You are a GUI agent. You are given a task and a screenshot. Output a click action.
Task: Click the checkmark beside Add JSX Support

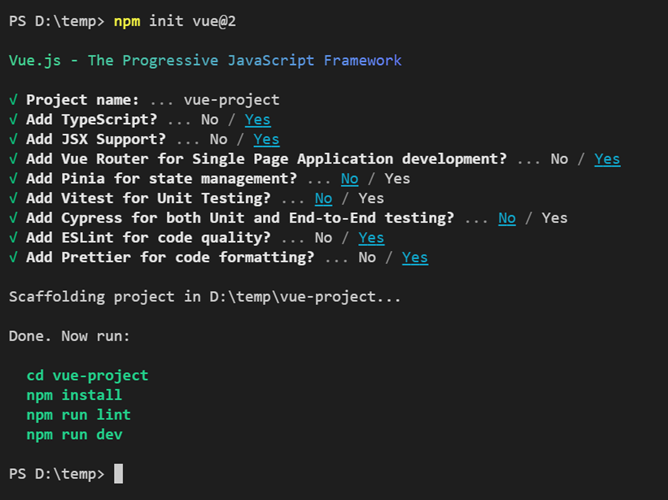(x=13, y=139)
